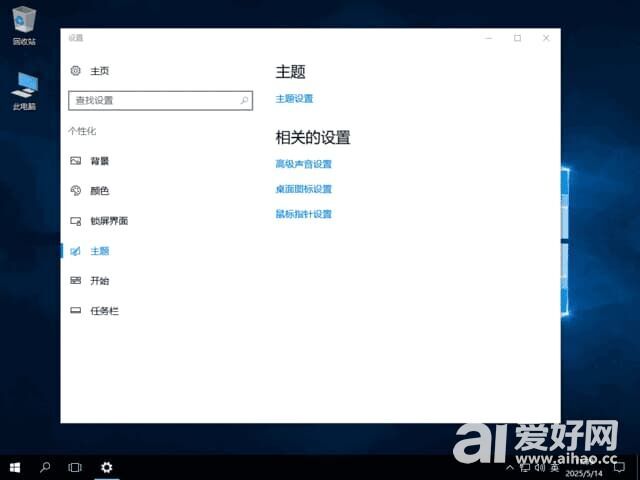The height and width of the screenshot is (480, 640).
Task: Click inside the 查找设置 search field
Action: coord(160,100)
